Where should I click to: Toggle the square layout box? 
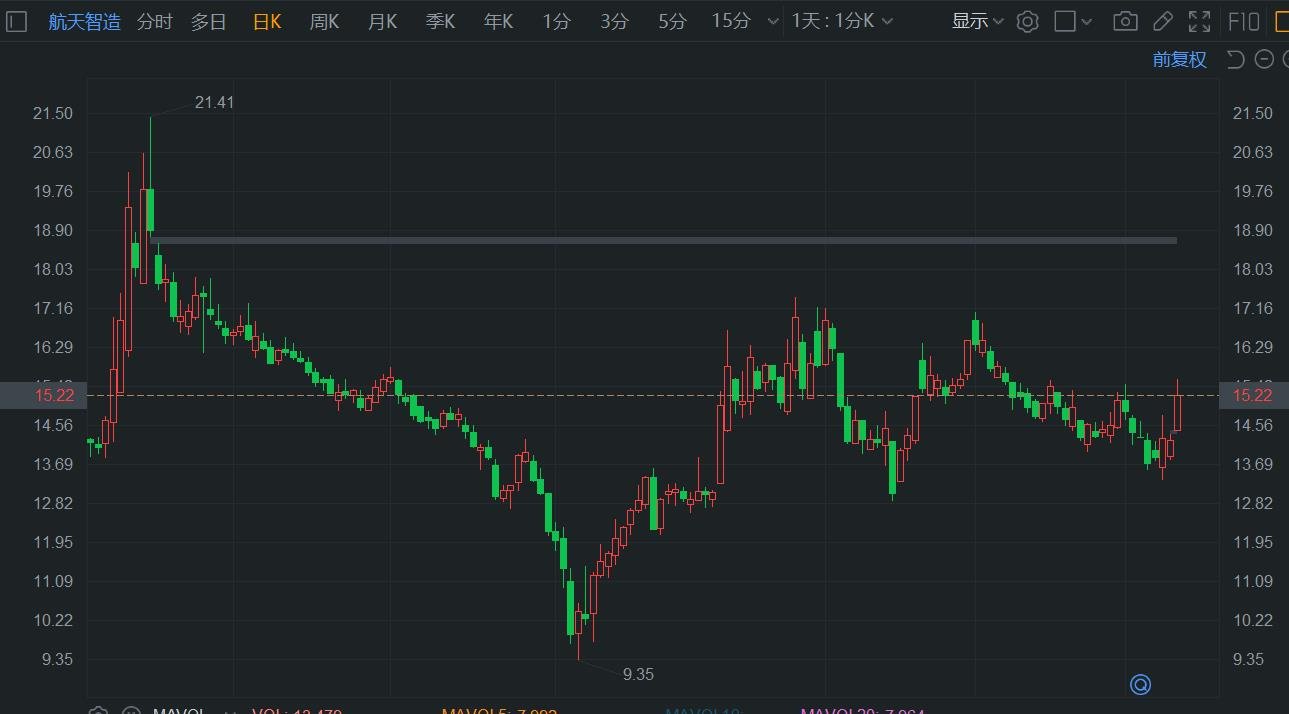pyautogui.click(x=1065, y=21)
